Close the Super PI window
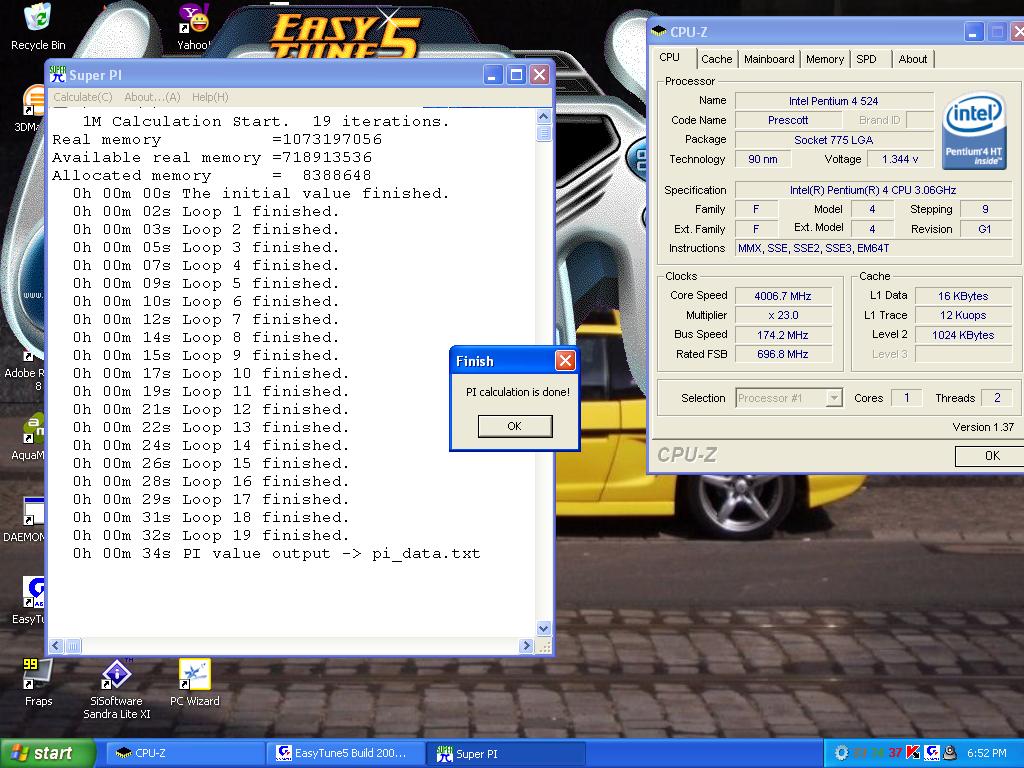Viewport: 1024px width, 768px height. coord(539,74)
